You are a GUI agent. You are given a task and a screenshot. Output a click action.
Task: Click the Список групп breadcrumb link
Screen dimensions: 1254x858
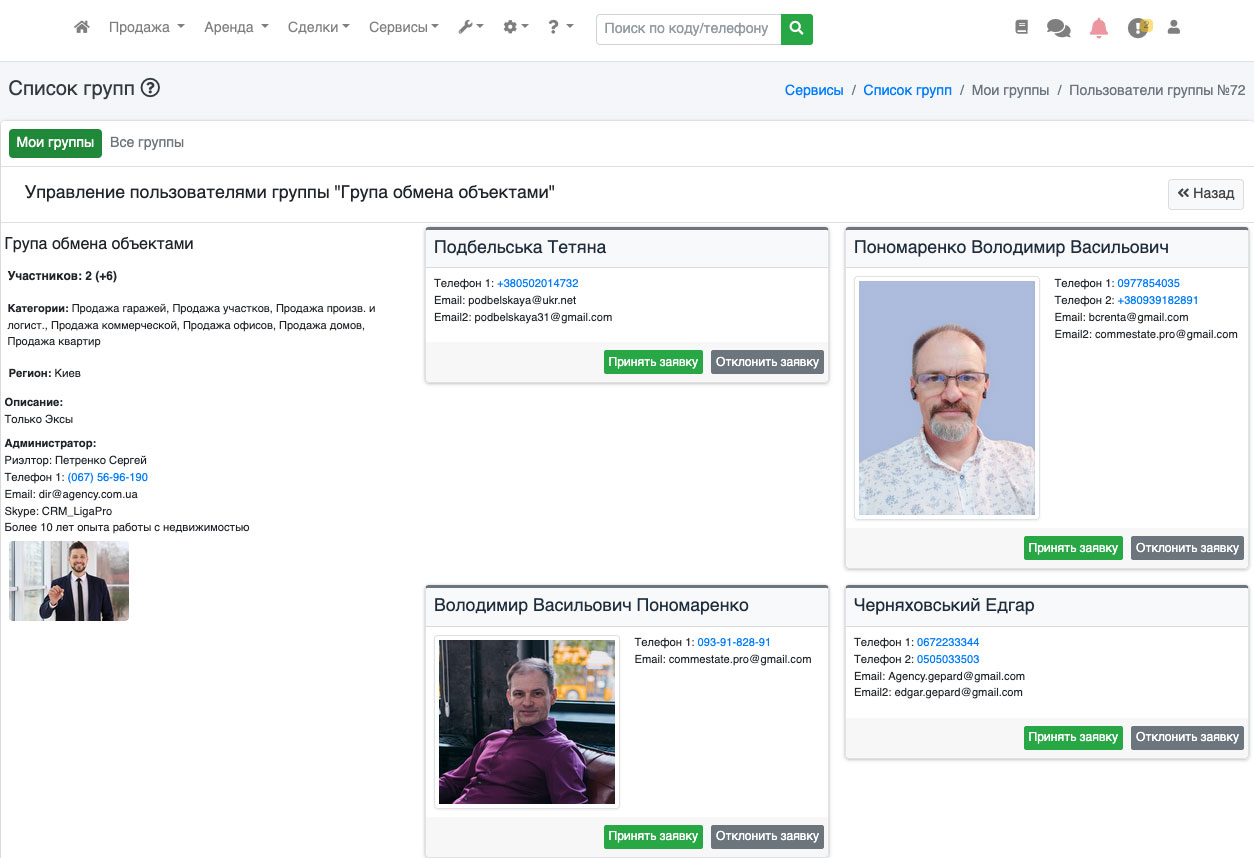click(x=907, y=90)
